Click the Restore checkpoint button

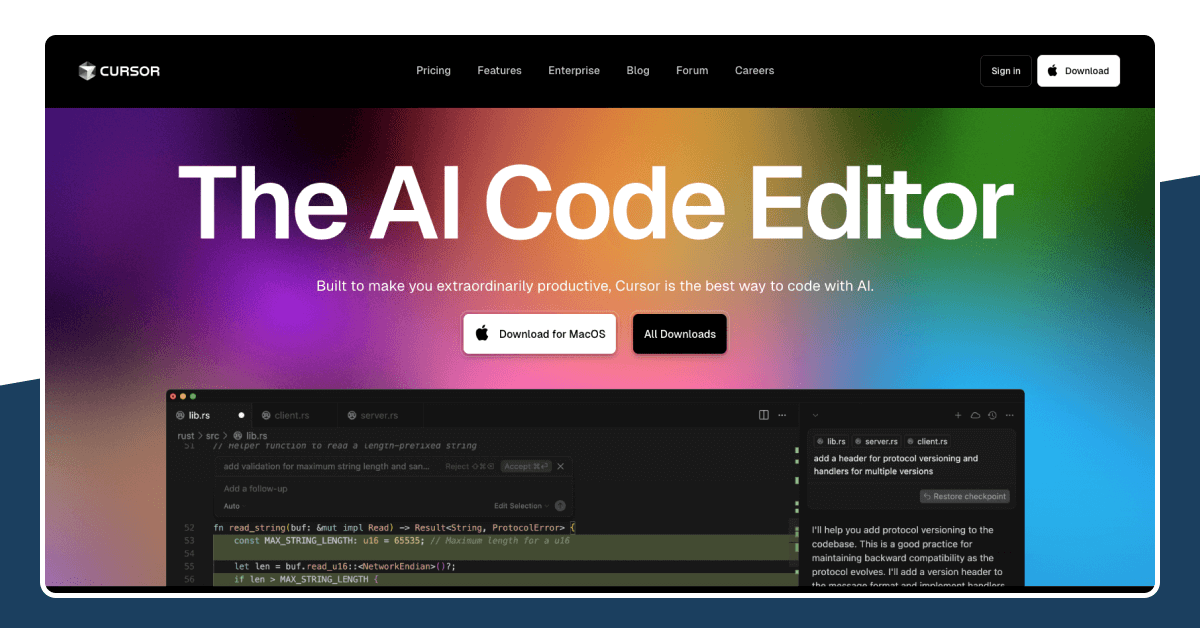click(x=965, y=496)
